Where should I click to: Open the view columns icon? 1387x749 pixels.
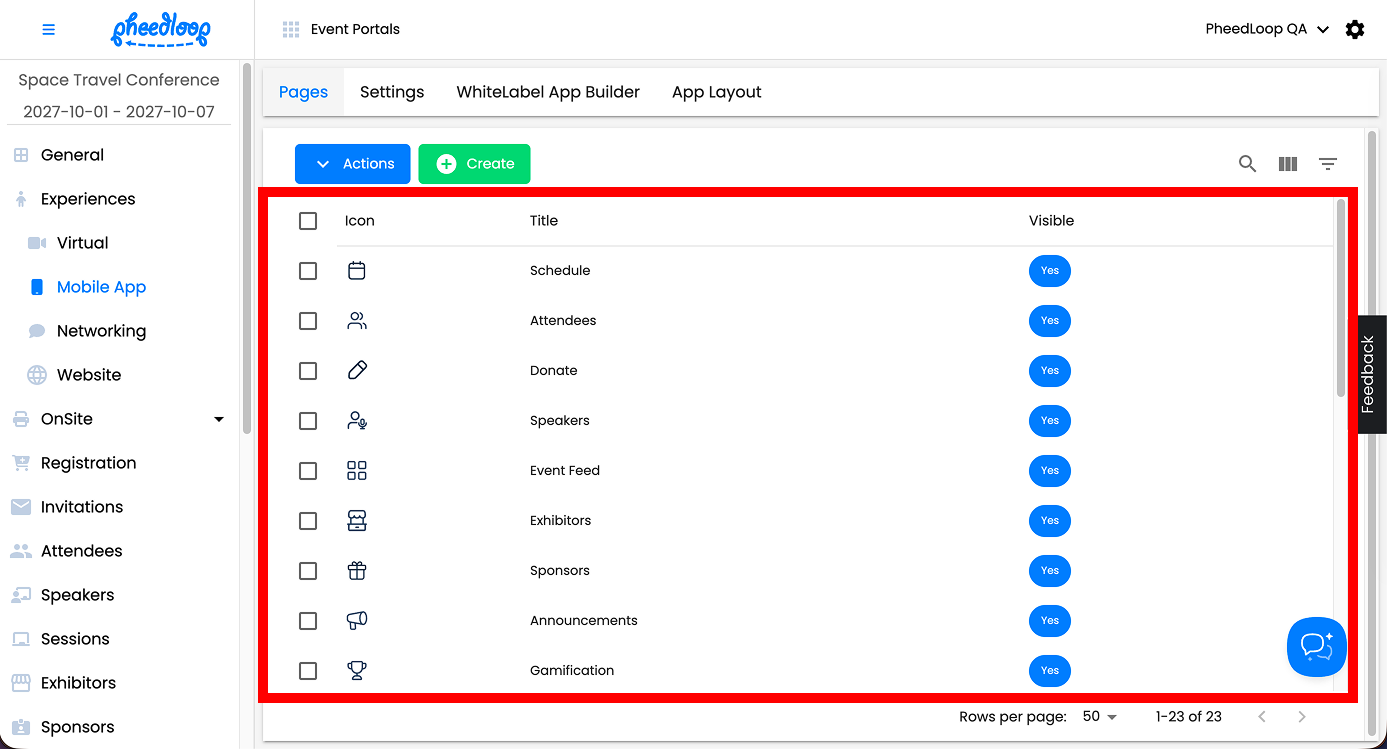pyautogui.click(x=1288, y=164)
